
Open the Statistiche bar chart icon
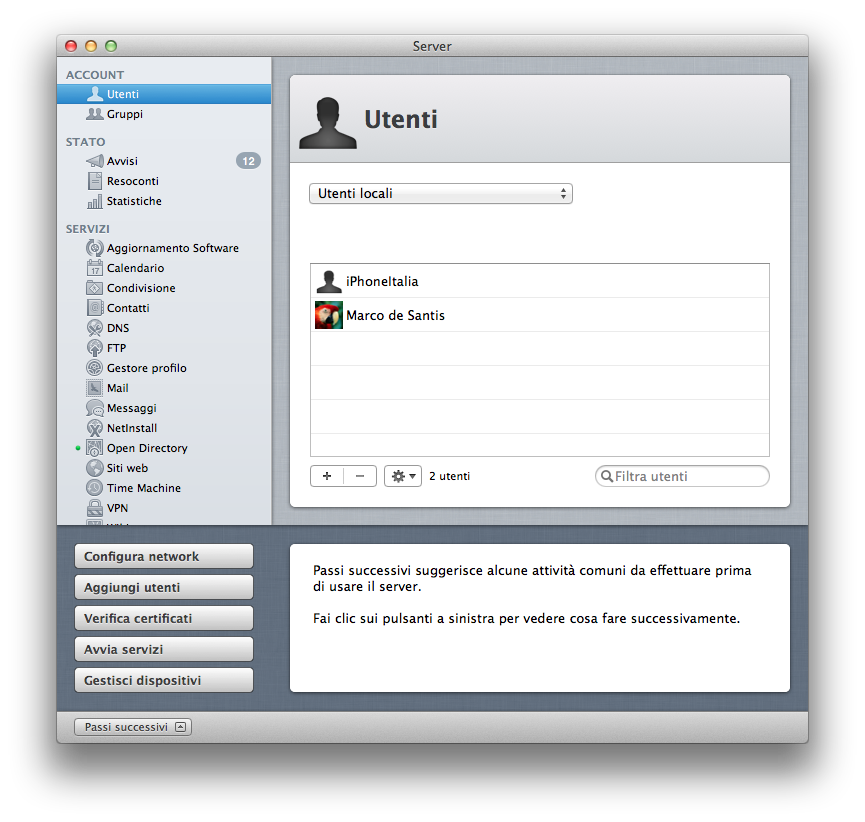point(95,201)
